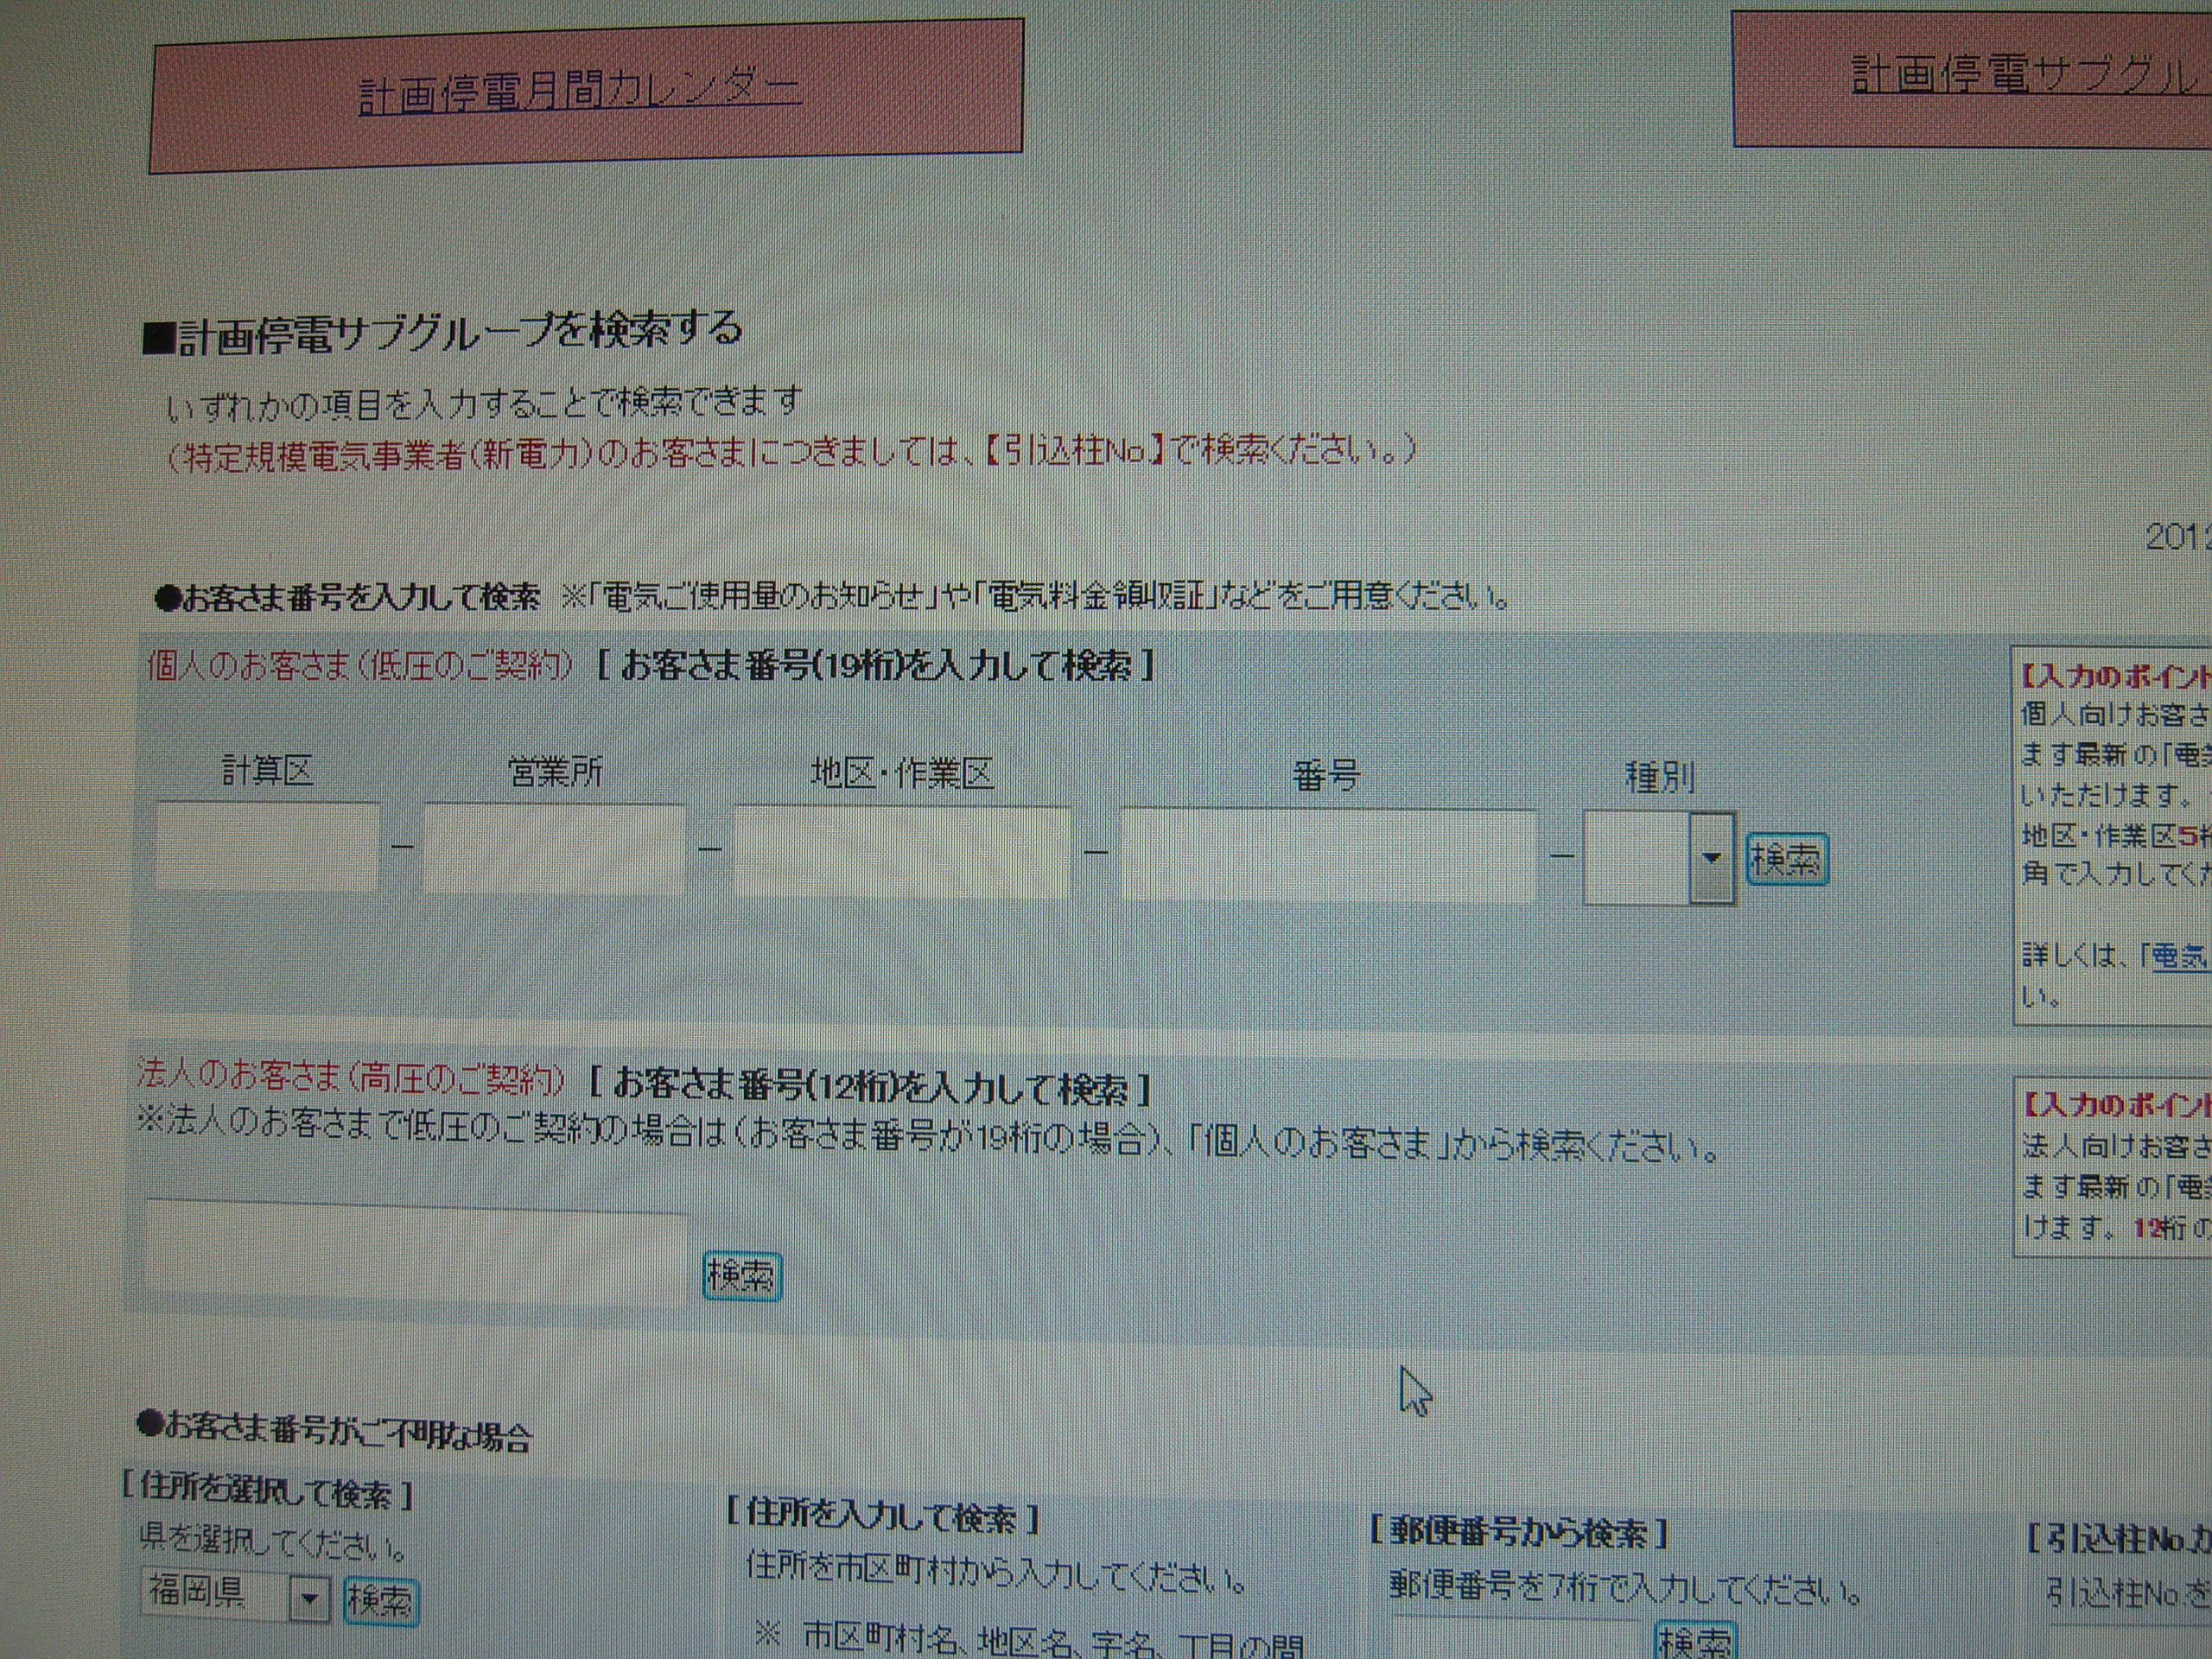The image size is (2212, 1659).
Task: Click the text 法人のお客さま(高圧のご契約)
Action: 351,1077
